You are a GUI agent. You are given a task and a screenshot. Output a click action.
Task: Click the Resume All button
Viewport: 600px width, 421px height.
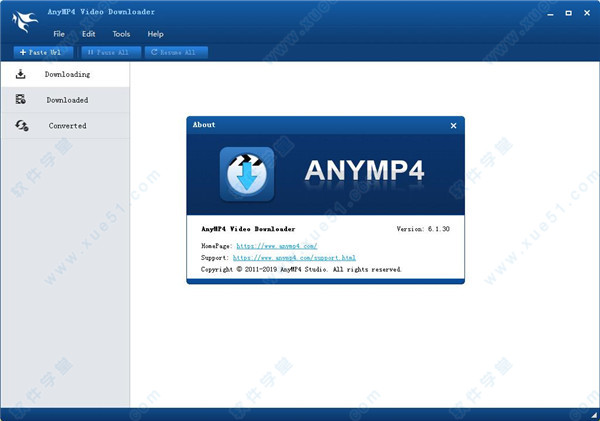pos(176,52)
